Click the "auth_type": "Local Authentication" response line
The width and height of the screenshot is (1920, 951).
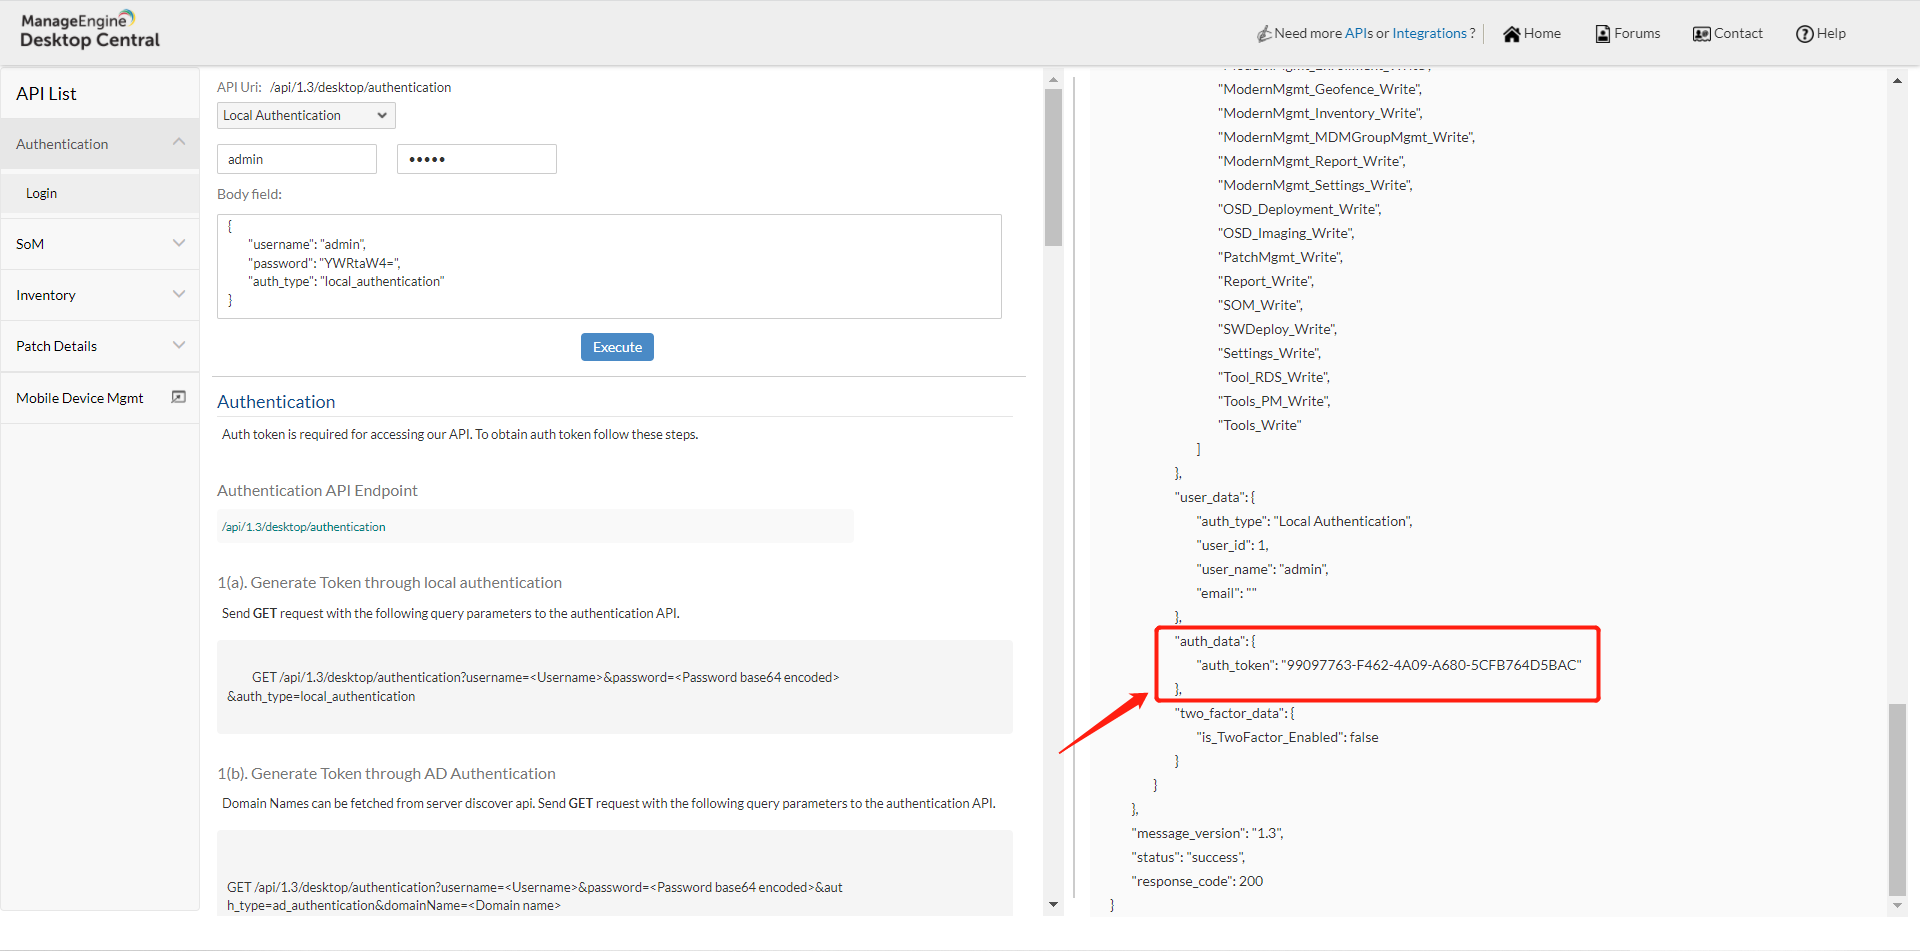point(1304,521)
